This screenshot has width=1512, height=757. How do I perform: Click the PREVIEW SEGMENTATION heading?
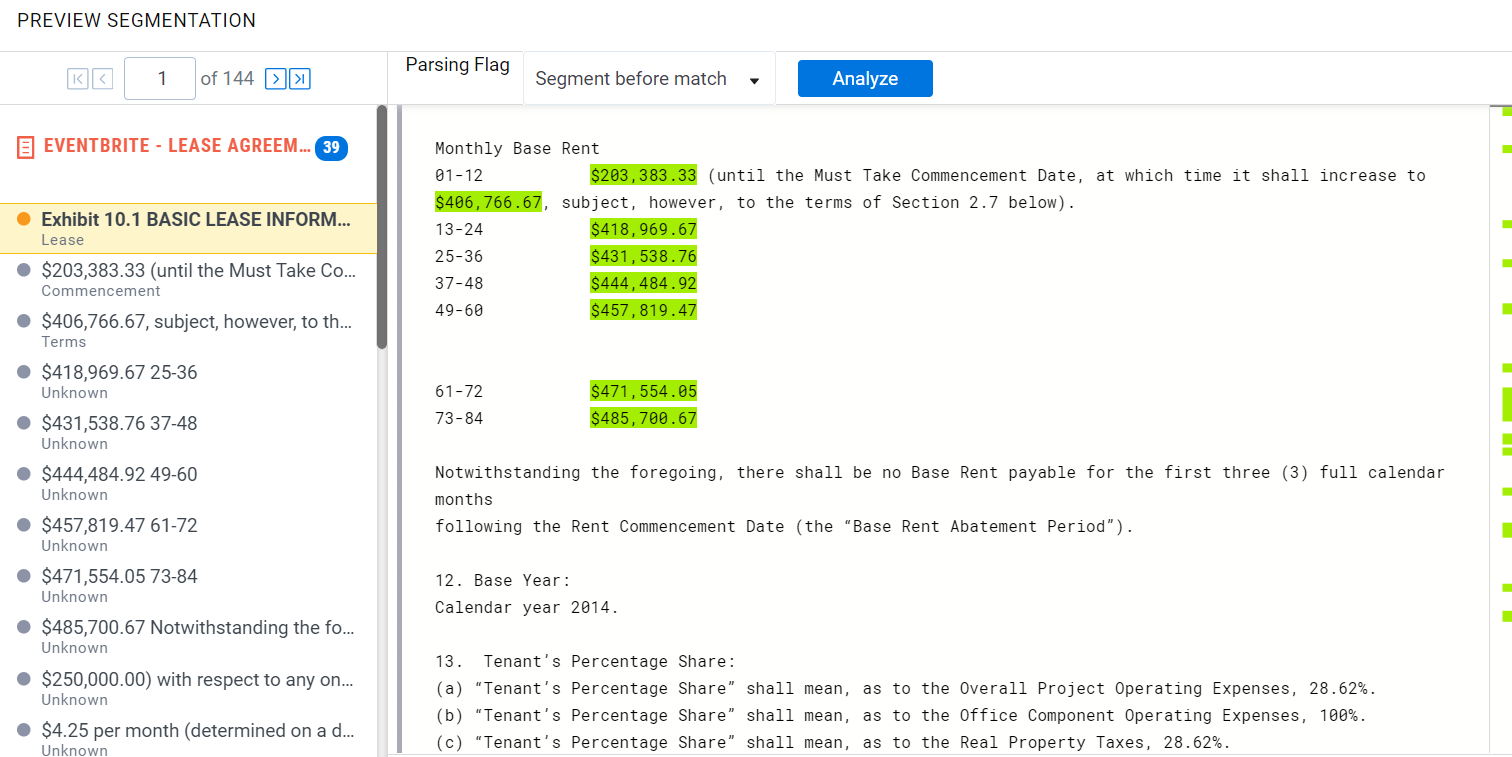136,20
